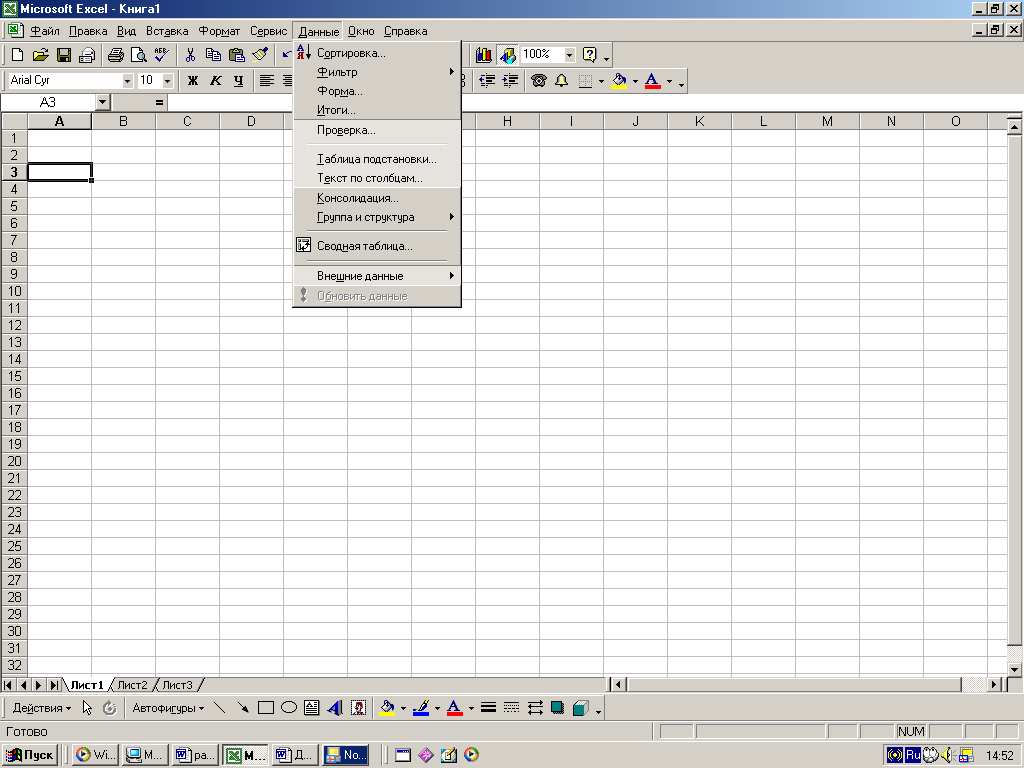This screenshot has width=1024, height=768.
Task: Copy the selection using the toolbar icon
Action: pos(214,55)
